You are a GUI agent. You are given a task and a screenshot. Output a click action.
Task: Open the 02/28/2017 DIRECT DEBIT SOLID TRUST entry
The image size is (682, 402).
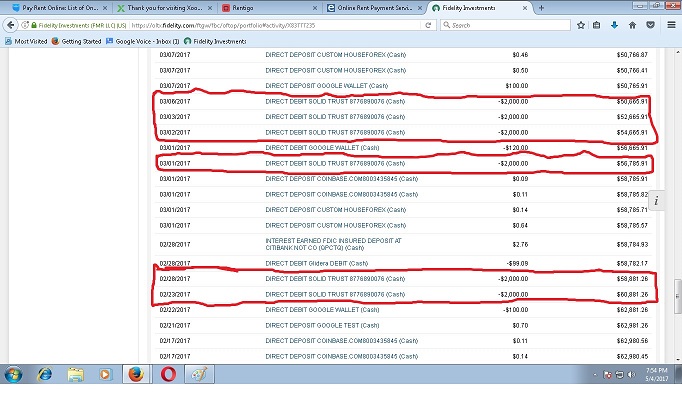click(335, 279)
